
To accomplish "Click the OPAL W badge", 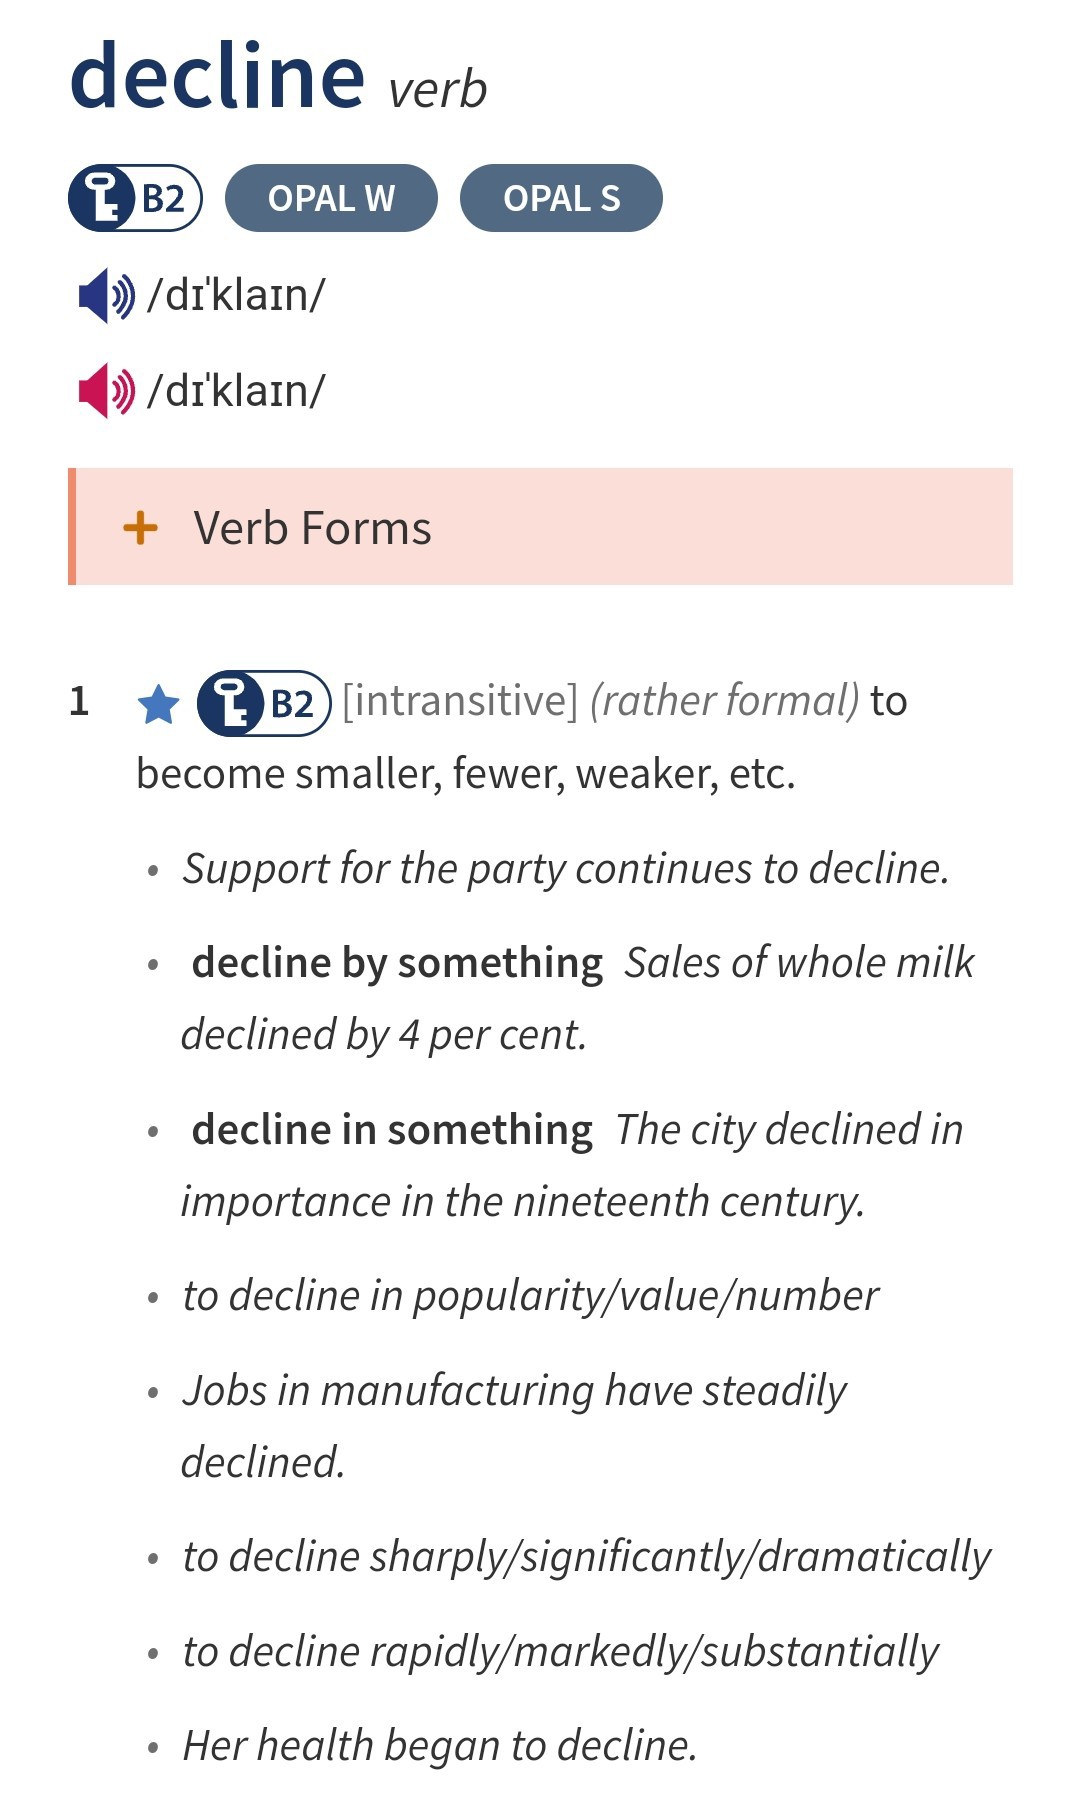I will [331, 198].
